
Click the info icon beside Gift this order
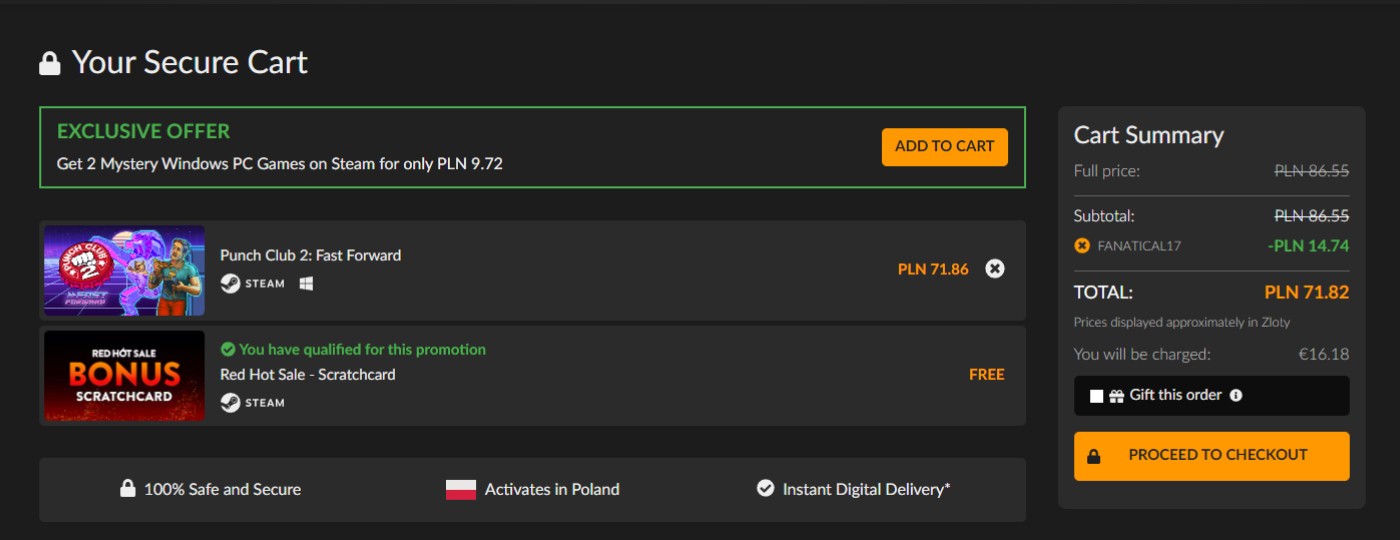pos(1236,396)
